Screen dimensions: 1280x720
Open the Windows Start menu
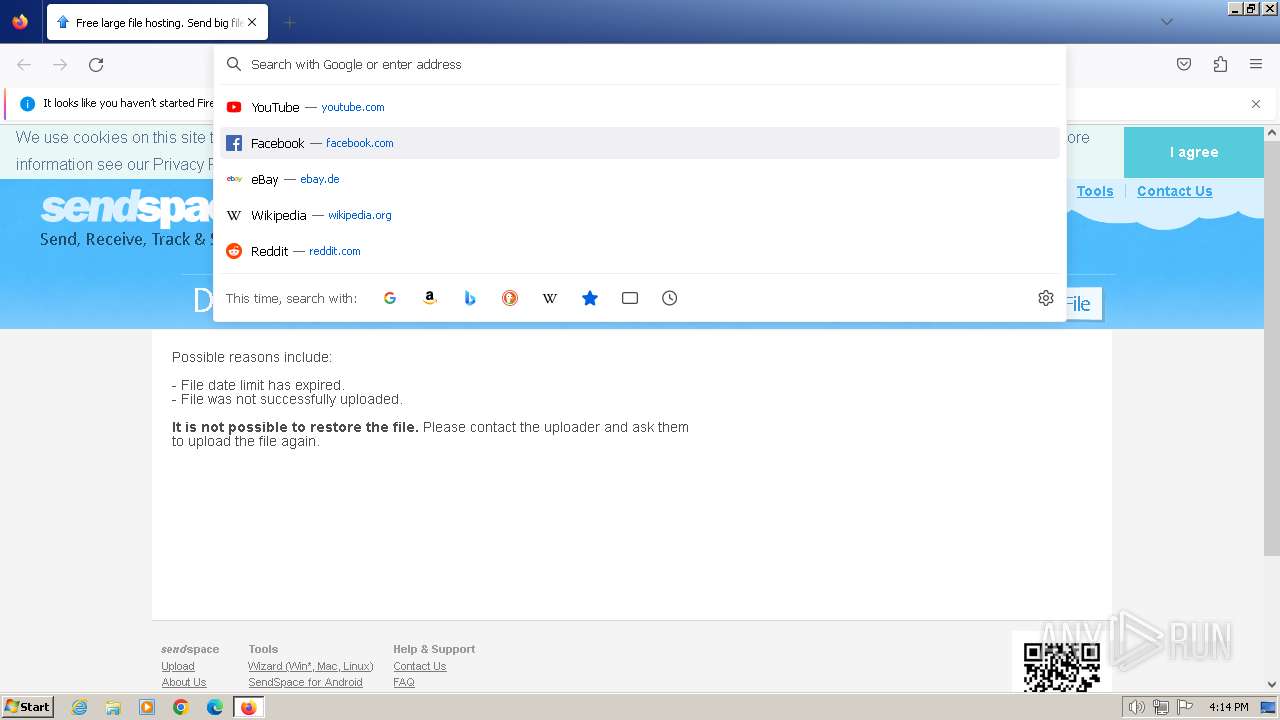click(28, 706)
